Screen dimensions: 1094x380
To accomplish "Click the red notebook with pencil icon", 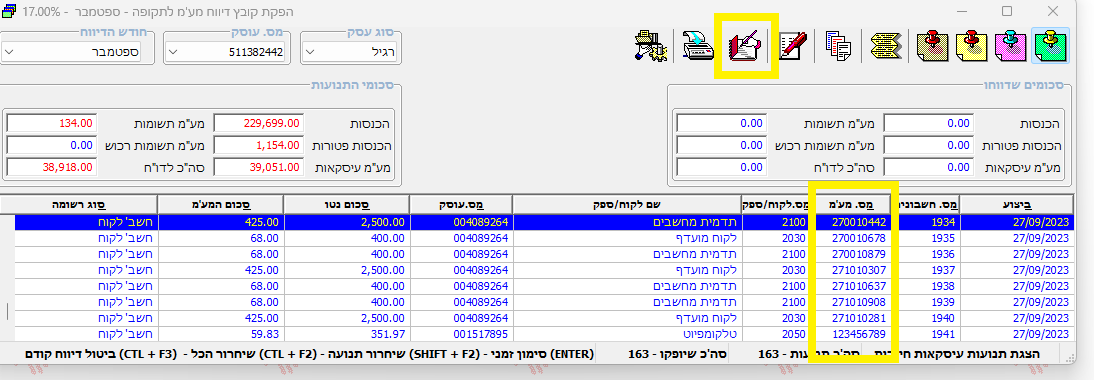I will tap(744, 47).
